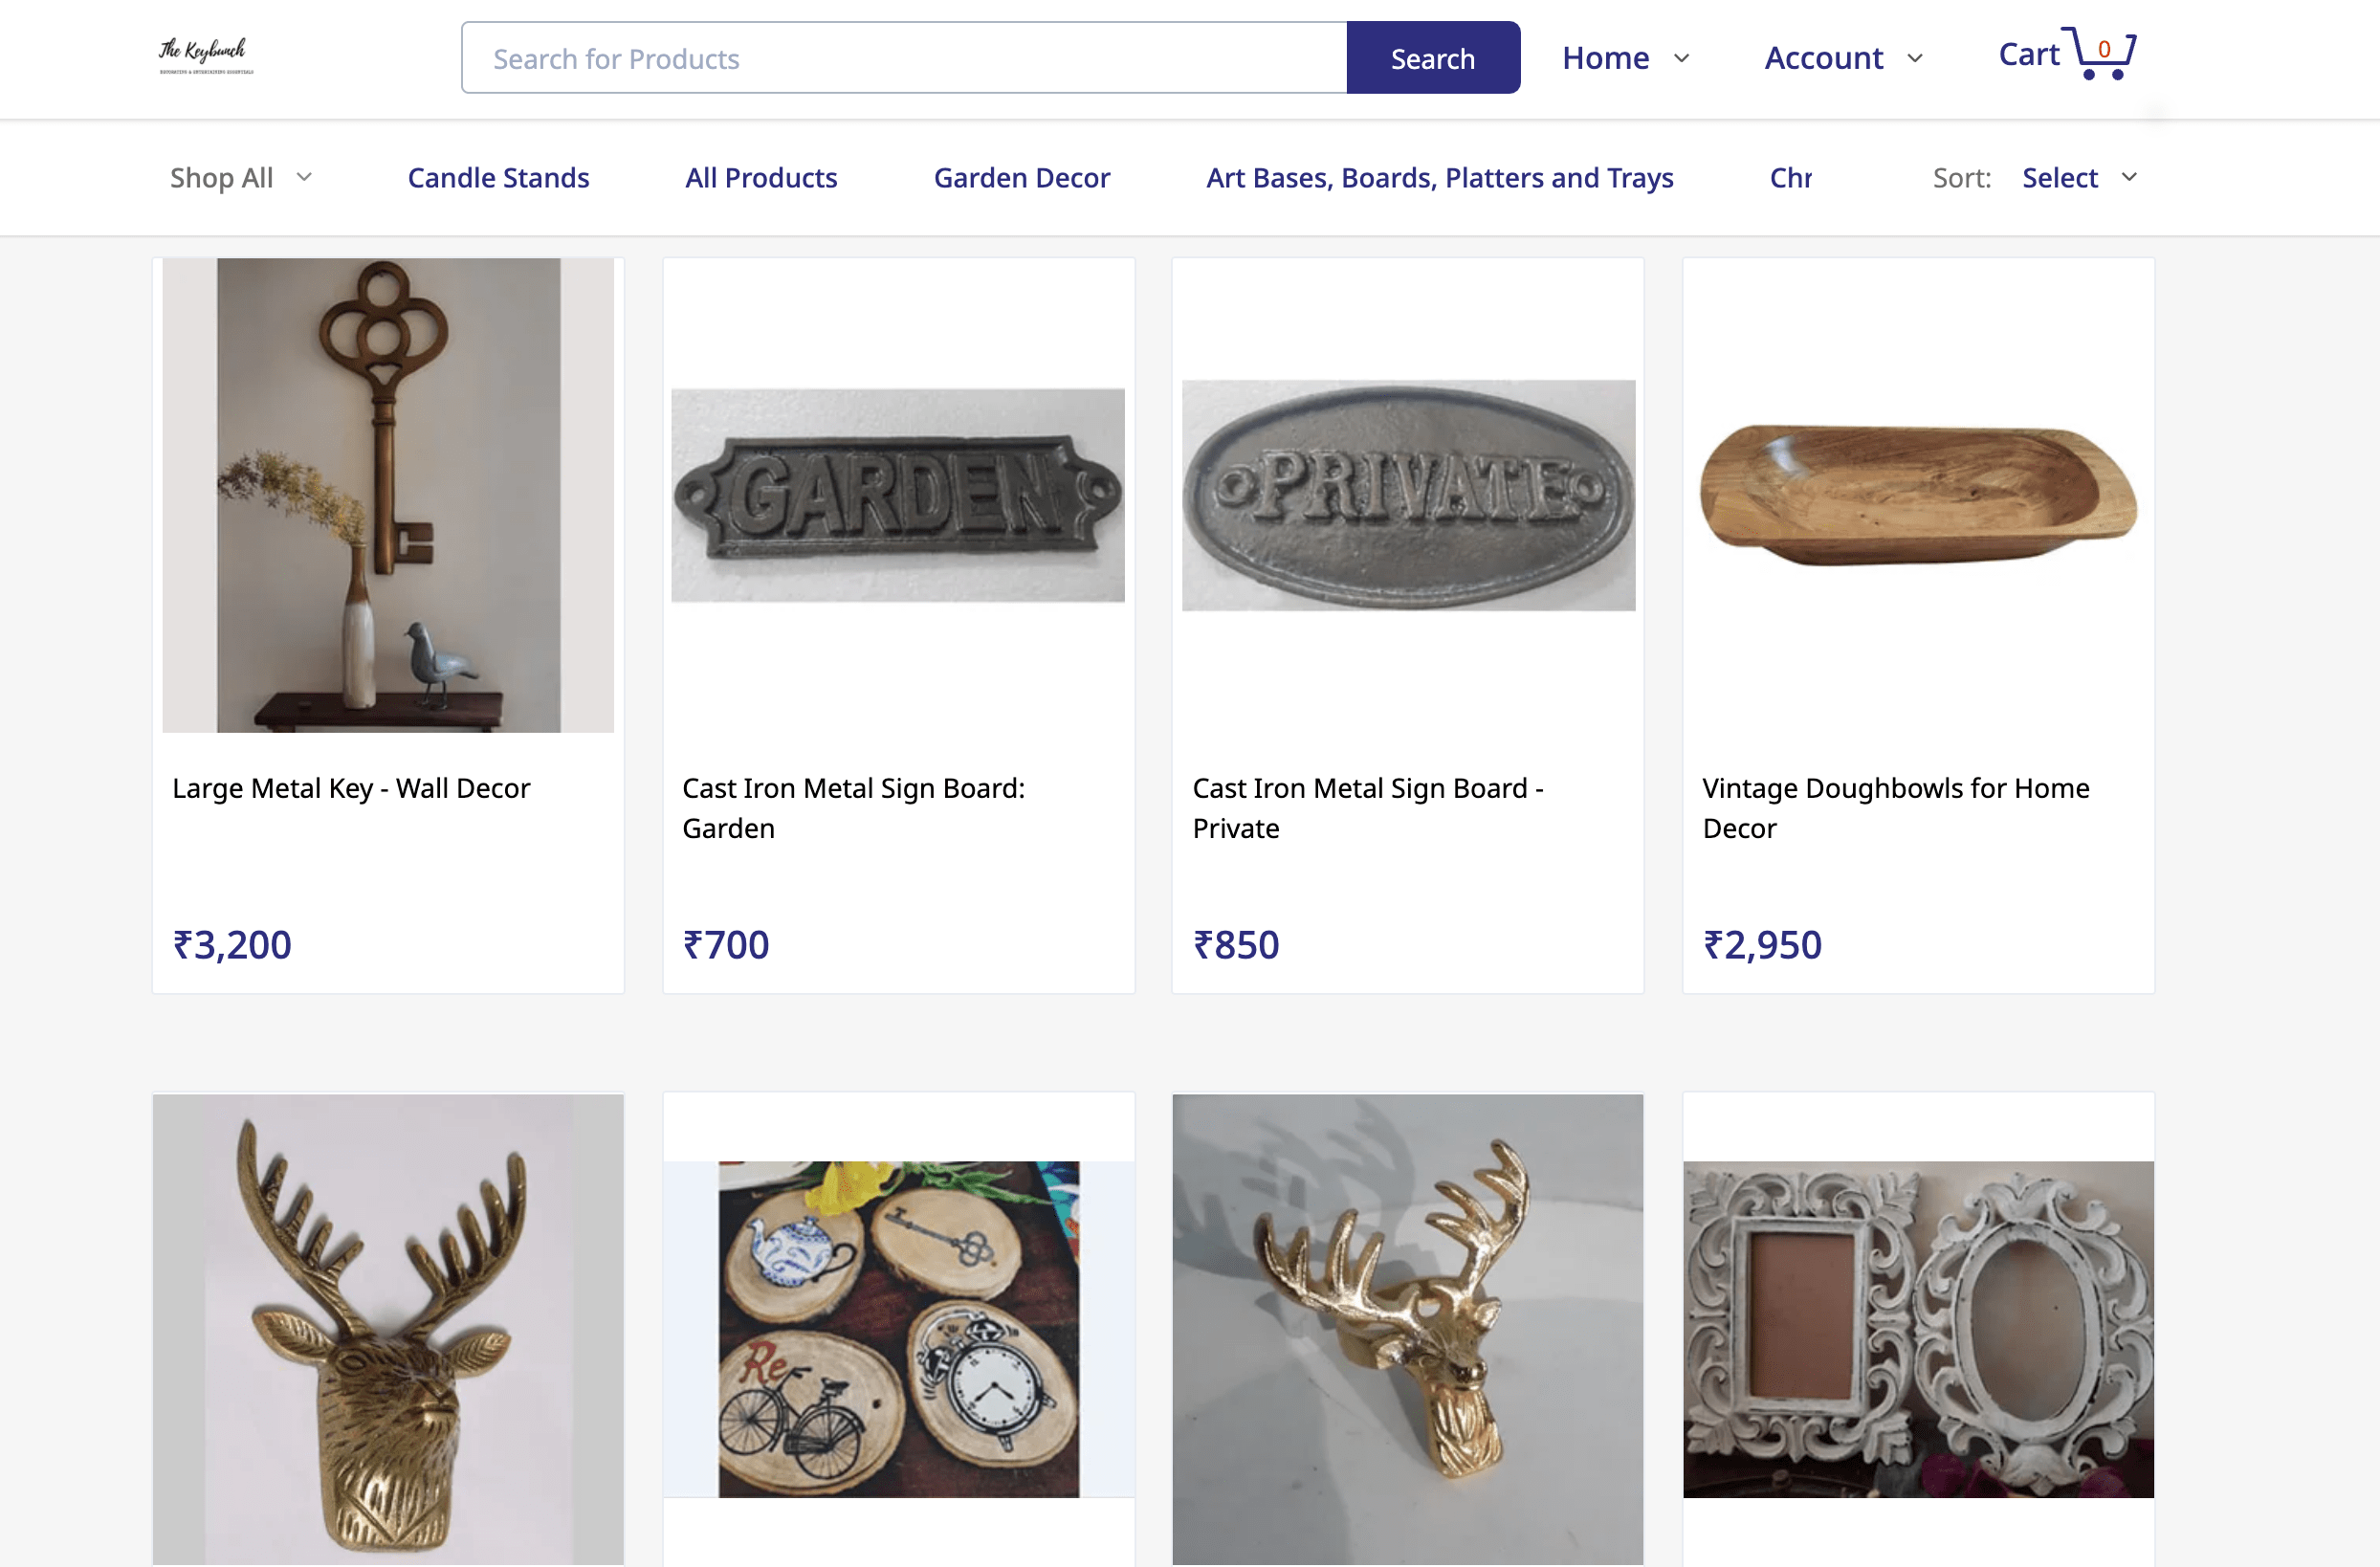
Task: Click inside the Search for Products field
Action: click(x=900, y=57)
